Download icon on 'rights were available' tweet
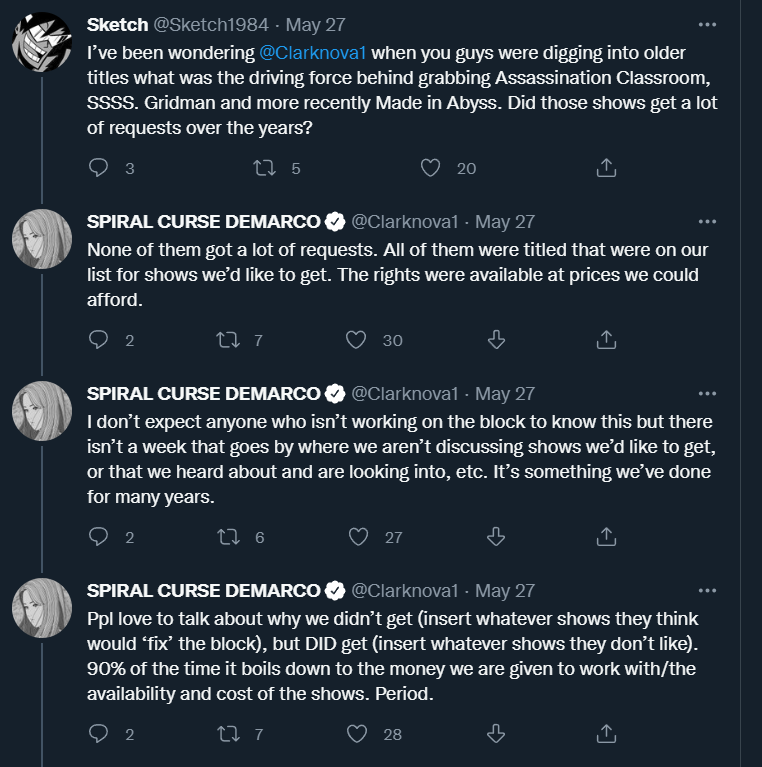762x767 pixels. click(496, 340)
